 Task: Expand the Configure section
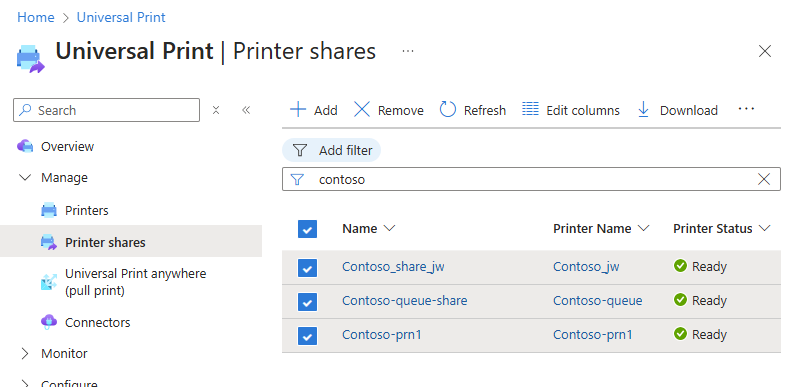25,383
